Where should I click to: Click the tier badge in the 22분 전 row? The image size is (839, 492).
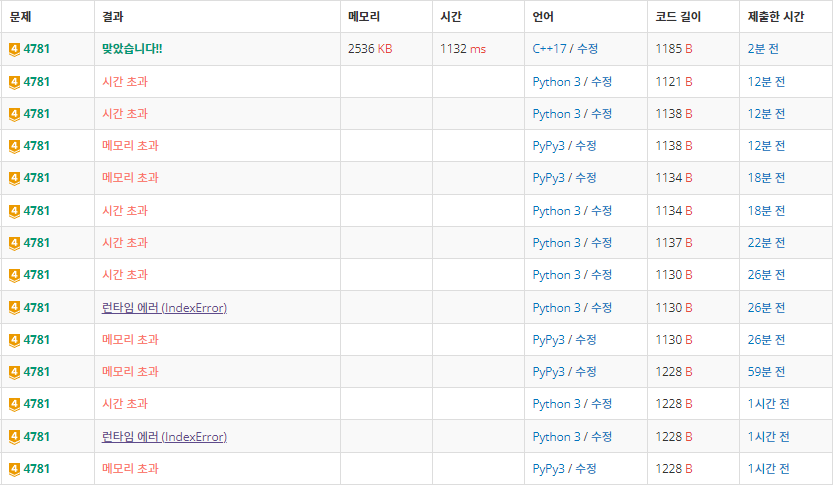tap(14, 244)
